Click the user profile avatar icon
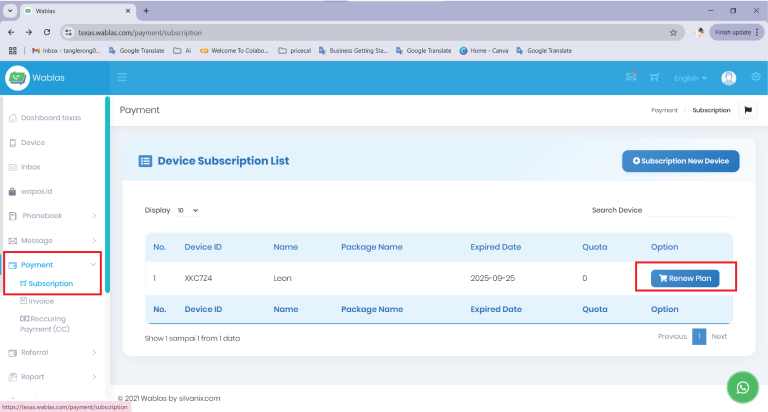 click(729, 77)
